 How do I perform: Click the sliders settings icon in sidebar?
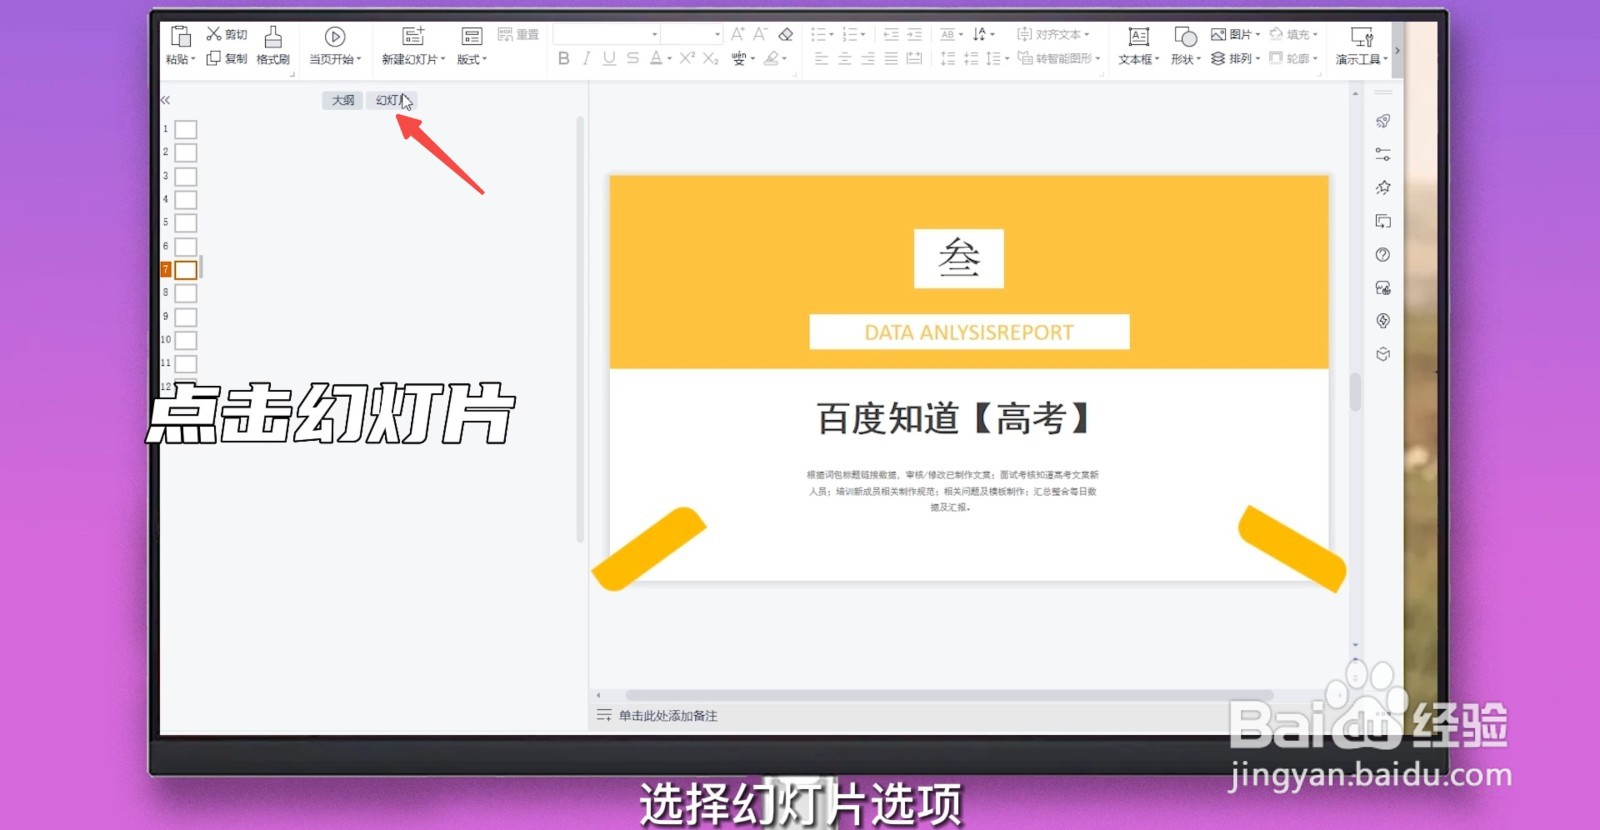(1383, 154)
